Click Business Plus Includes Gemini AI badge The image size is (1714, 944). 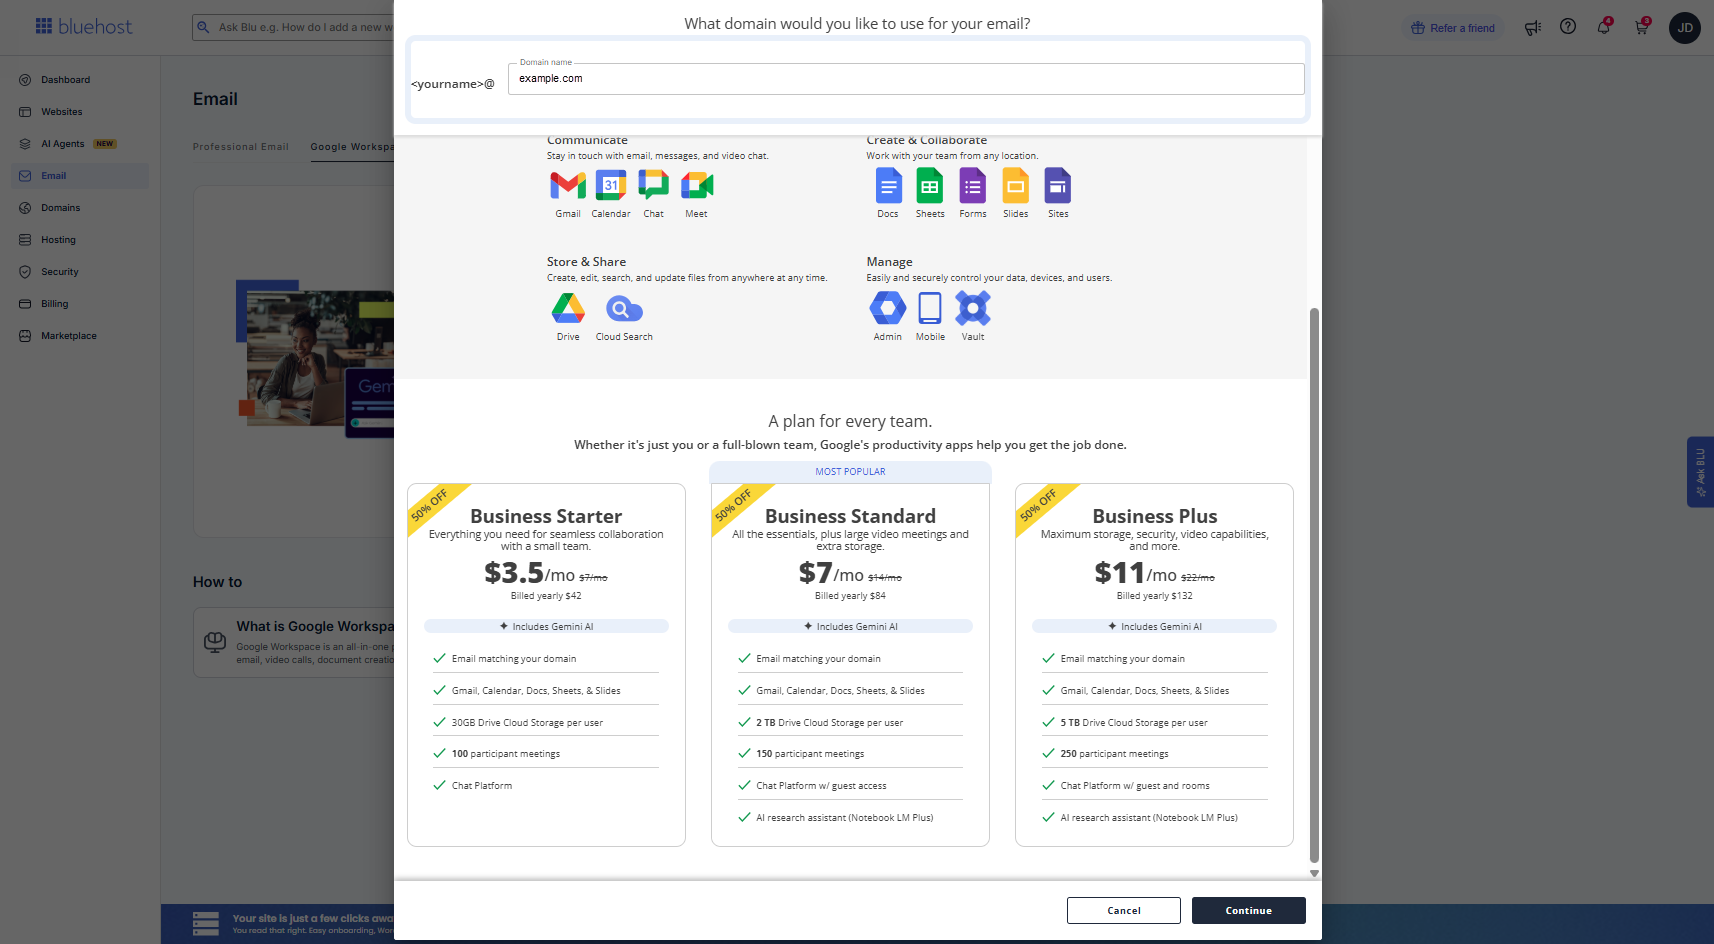point(1154,626)
